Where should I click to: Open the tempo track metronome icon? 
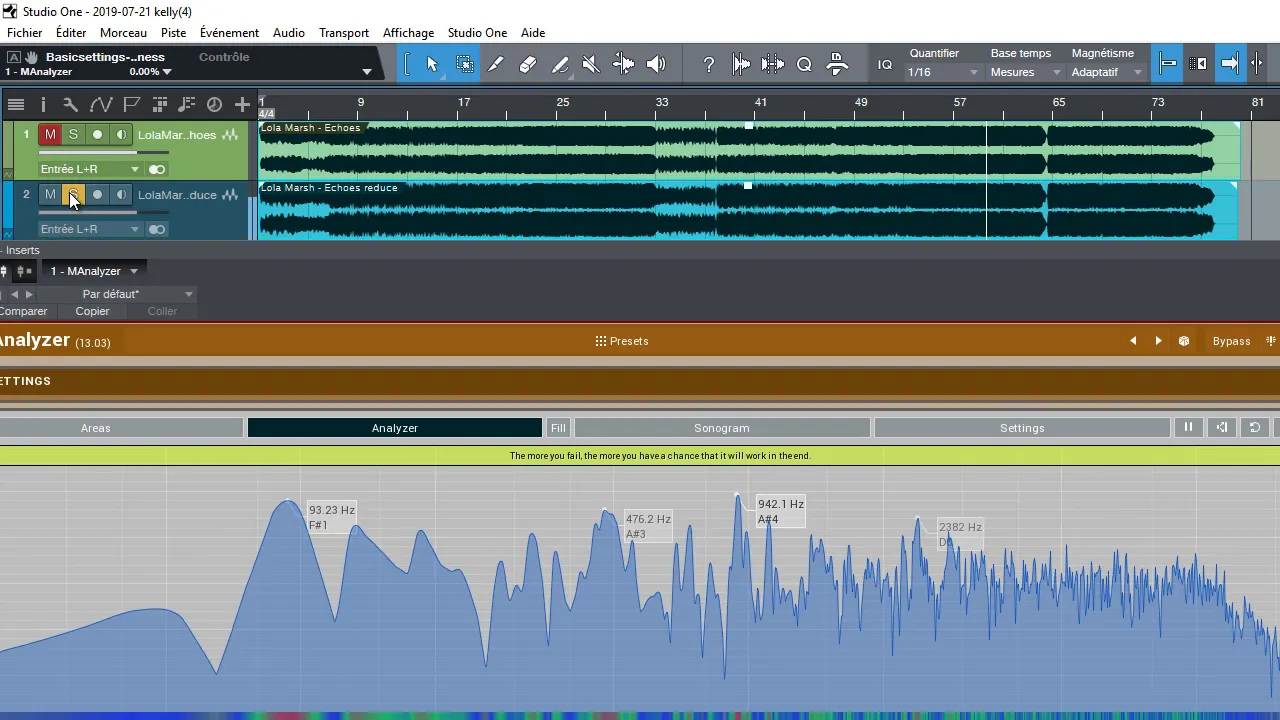point(214,104)
